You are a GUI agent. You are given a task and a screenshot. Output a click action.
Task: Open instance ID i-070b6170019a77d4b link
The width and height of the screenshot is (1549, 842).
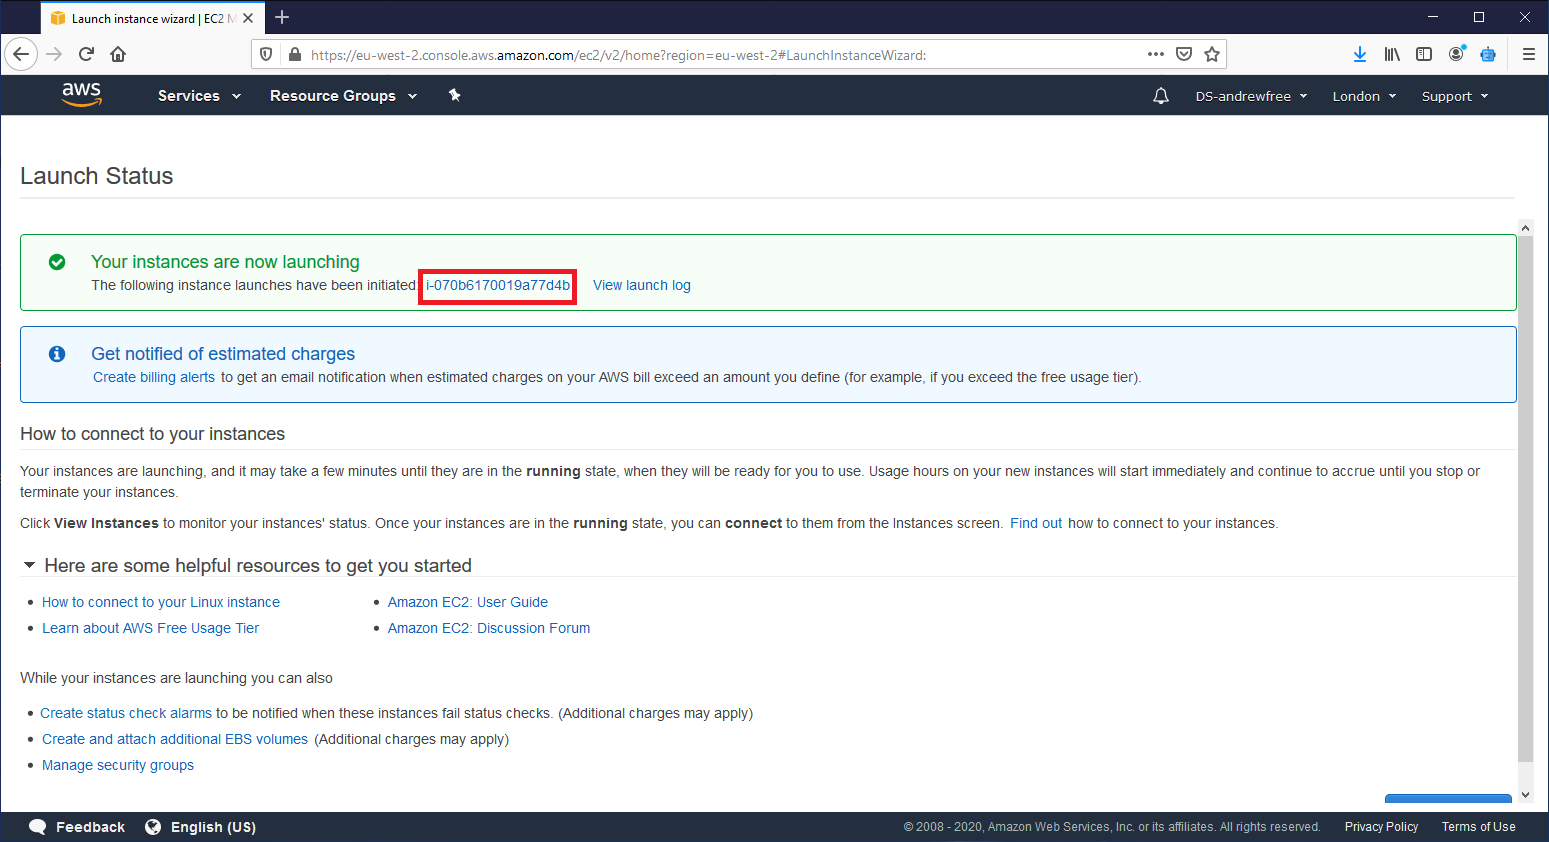498,285
